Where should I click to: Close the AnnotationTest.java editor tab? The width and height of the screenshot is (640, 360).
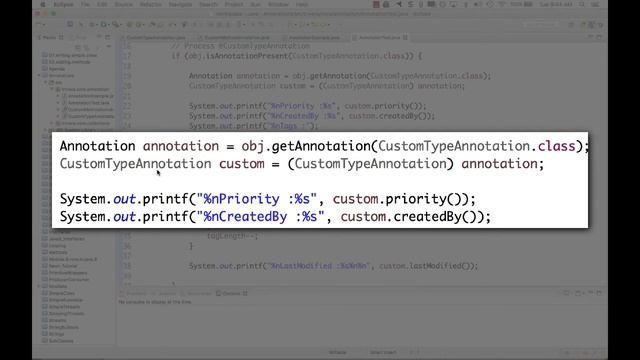[405, 38]
